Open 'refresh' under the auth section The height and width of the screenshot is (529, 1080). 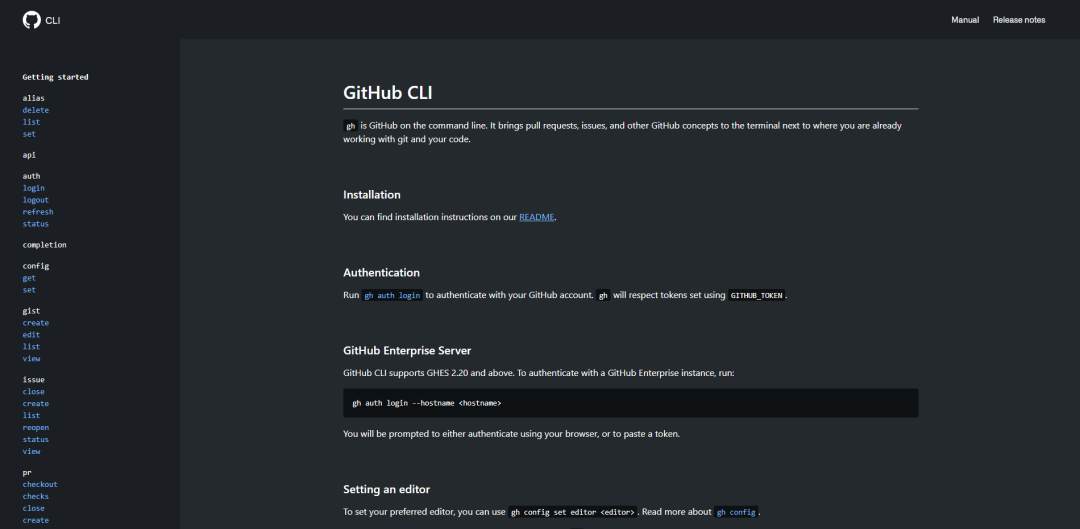[38, 212]
